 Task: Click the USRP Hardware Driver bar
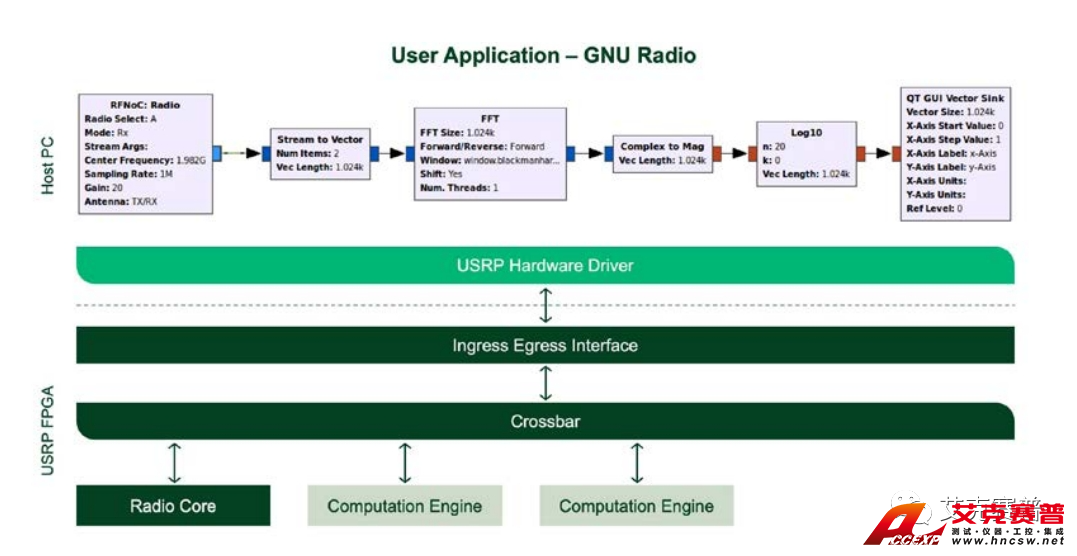pyautogui.click(x=545, y=266)
